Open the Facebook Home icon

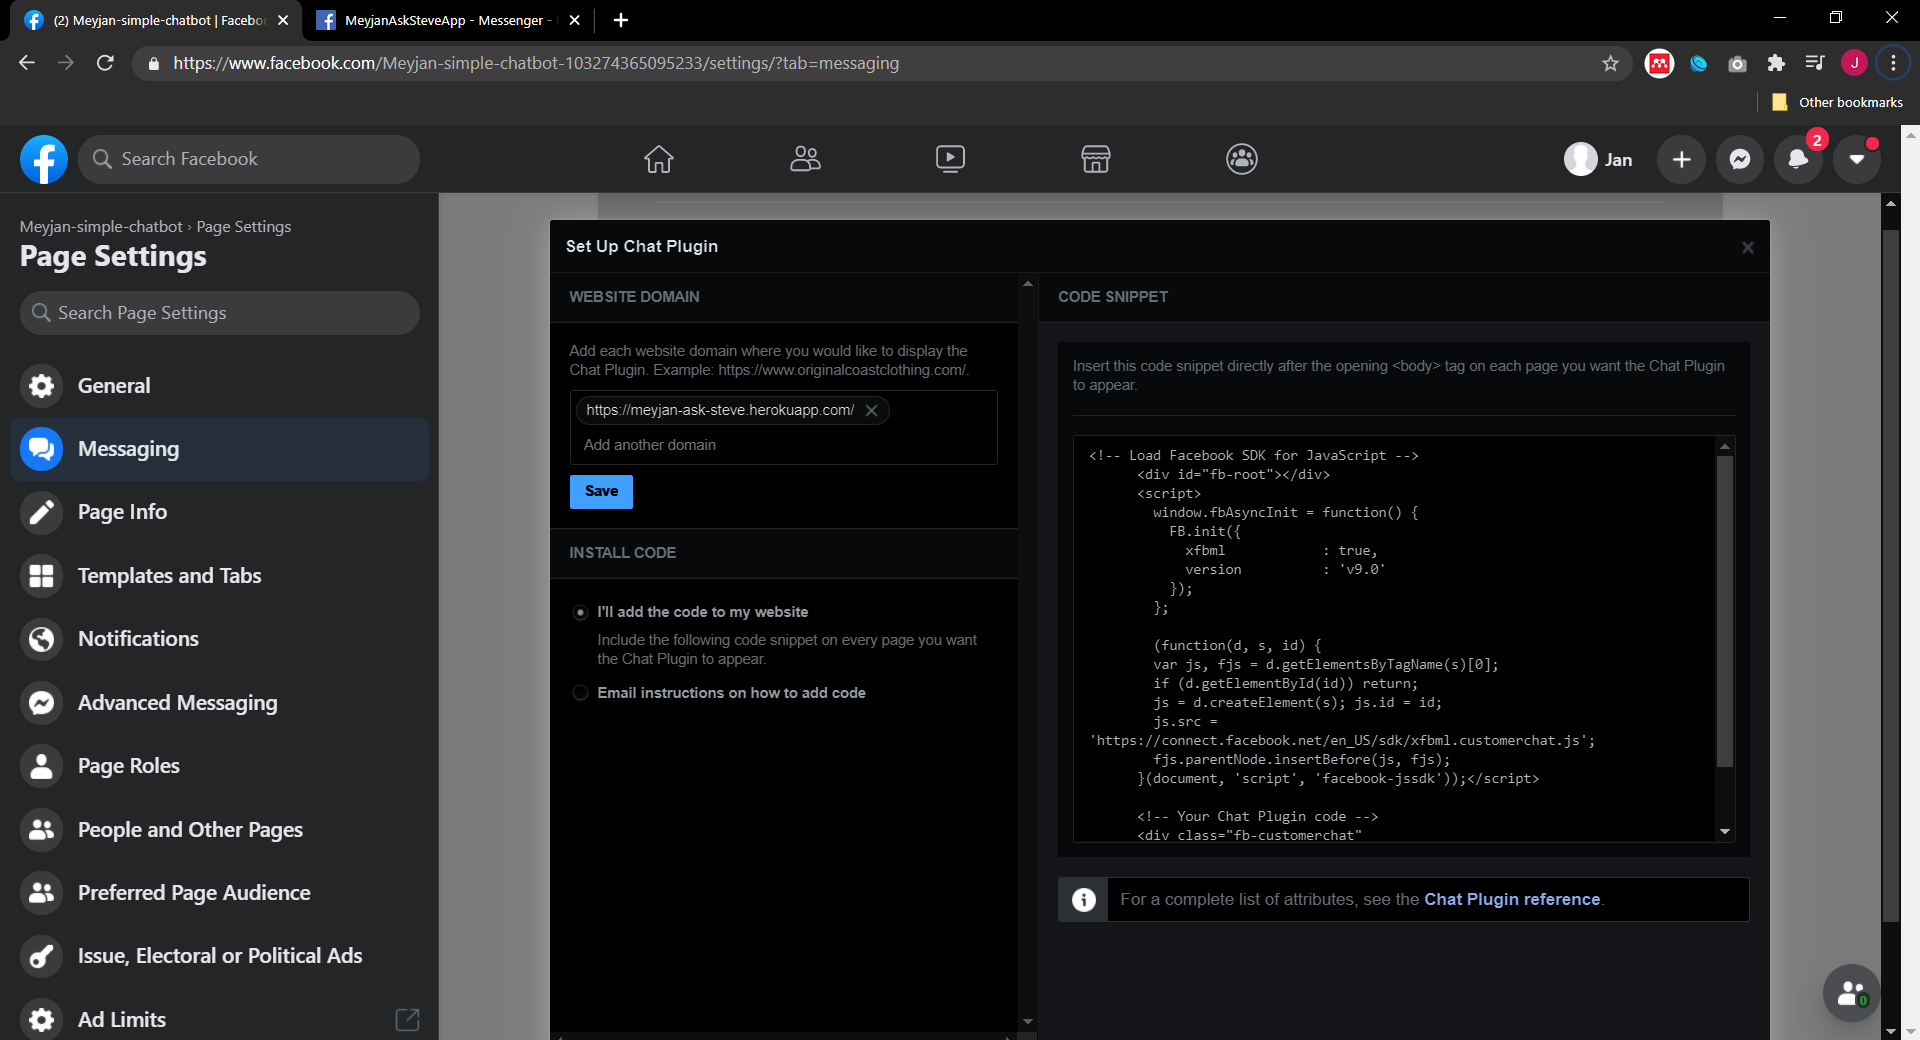[659, 159]
